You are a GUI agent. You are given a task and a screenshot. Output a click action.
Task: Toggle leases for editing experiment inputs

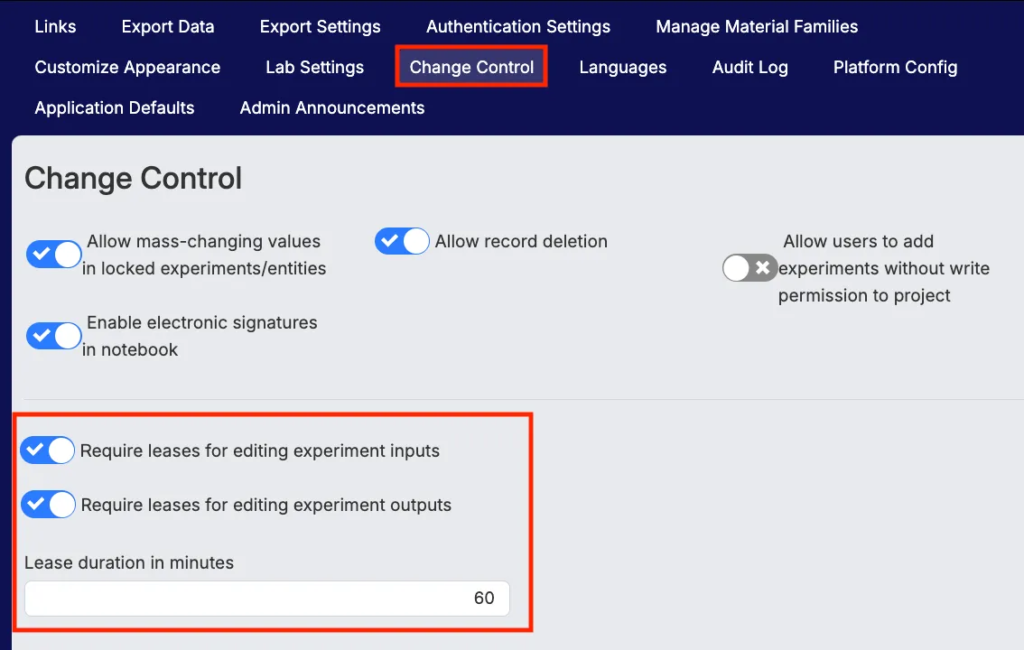click(x=47, y=450)
